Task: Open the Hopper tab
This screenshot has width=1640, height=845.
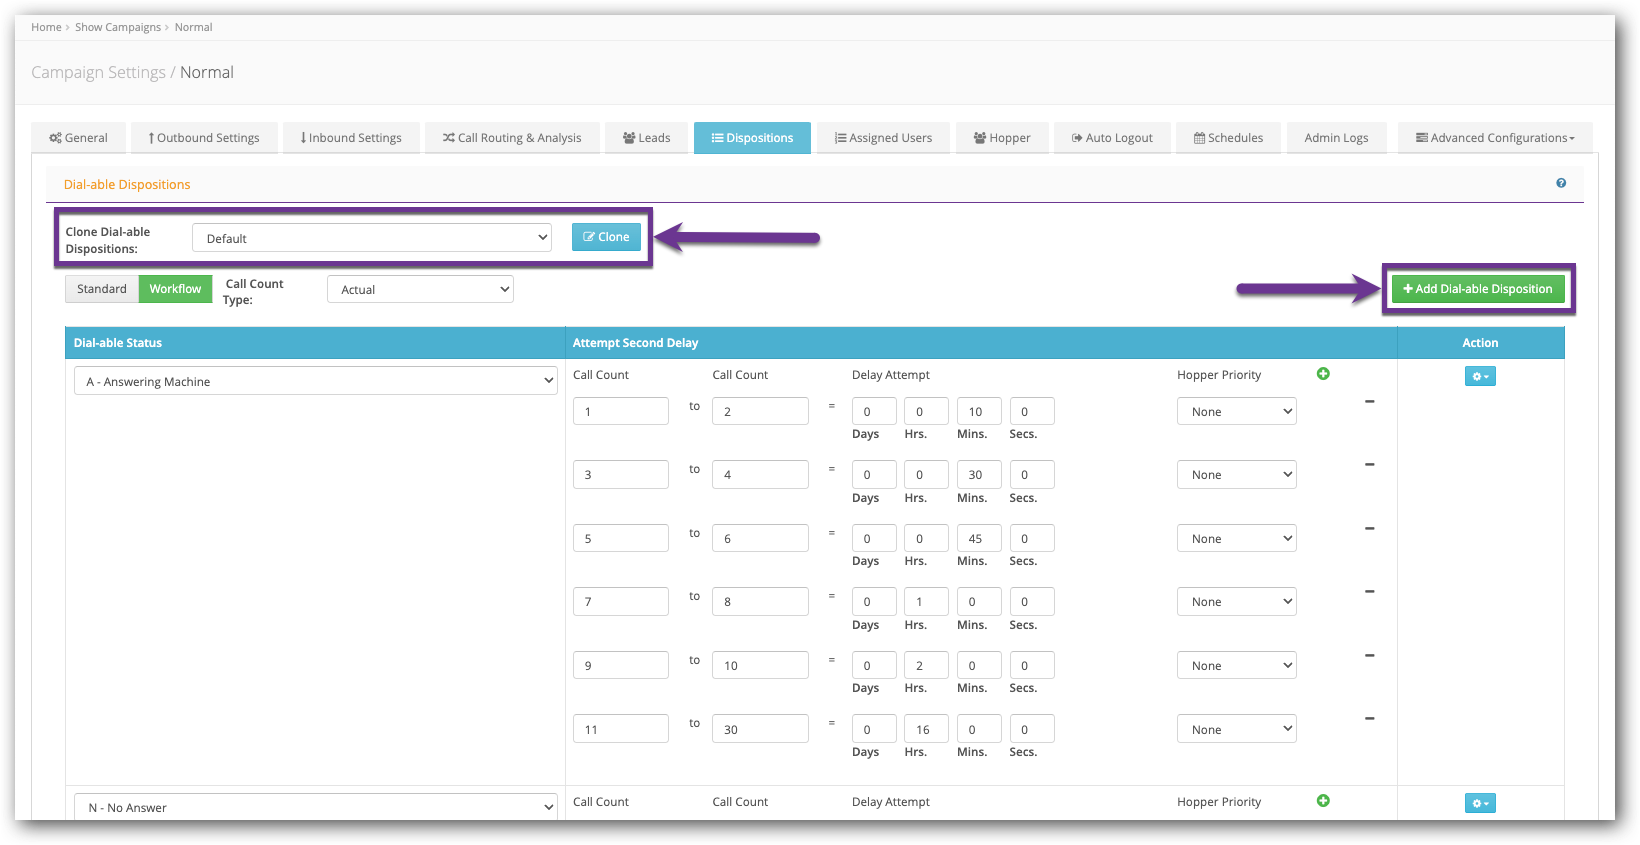Action: tap(1002, 138)
